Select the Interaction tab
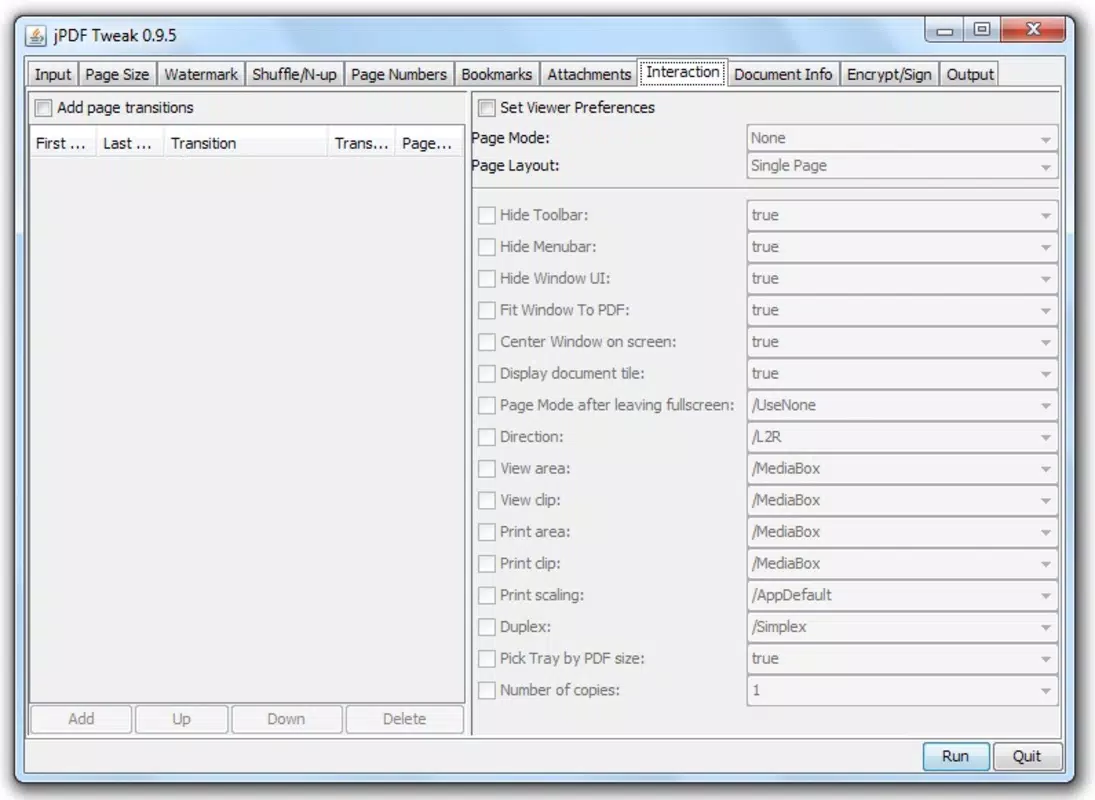Image resolution: width=1095 pixels, height=800 pixels. point(682,72)
